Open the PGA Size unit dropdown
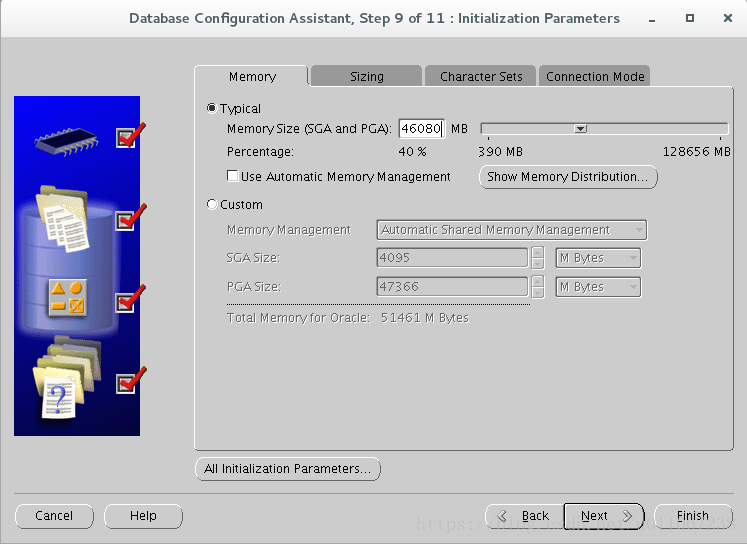The height and width of the screenshot is (544, 747). point(598,287)
